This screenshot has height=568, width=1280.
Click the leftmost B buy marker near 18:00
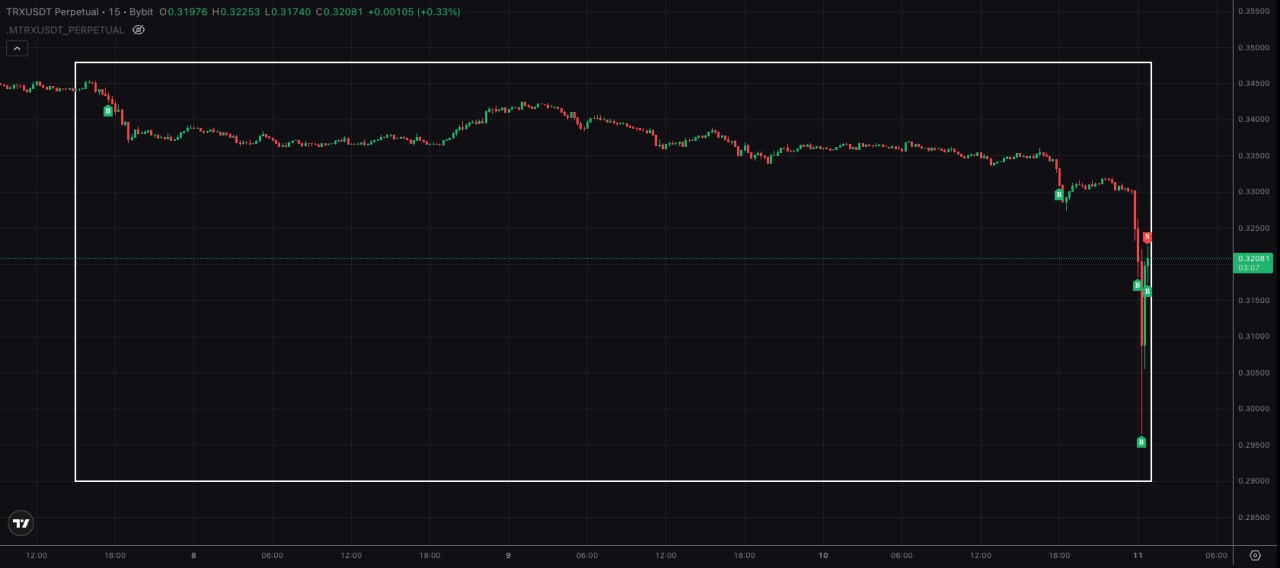tap(108, 111)
